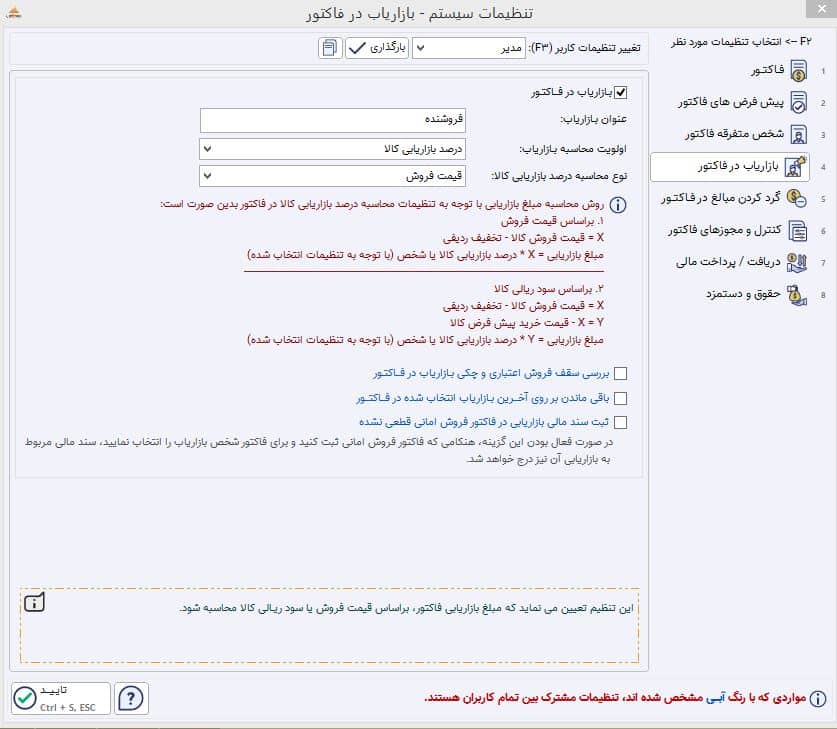Select پیش فرض های فاکتور icon

pyautogui.click(x=799, y=102)
